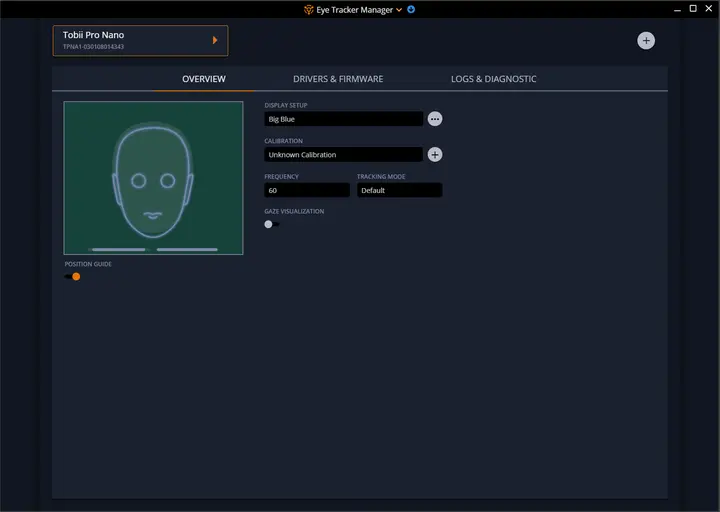The height and width of the screenshot is (512, 720).
Task: Click the add eye tracker plus icon
Action: pyautogui.click(x=646, y=41)
